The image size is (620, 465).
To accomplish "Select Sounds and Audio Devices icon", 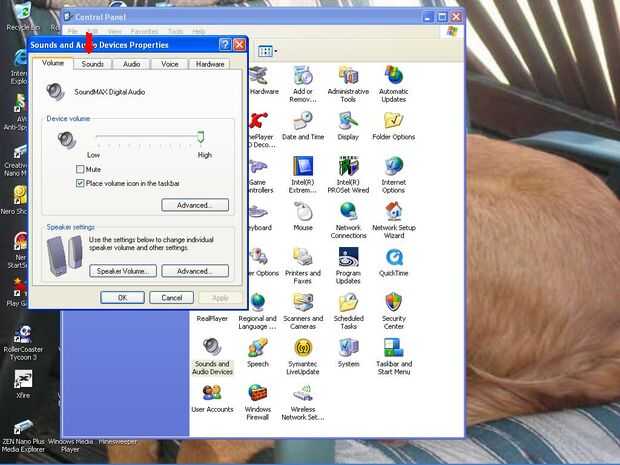I will pos(212,356).
